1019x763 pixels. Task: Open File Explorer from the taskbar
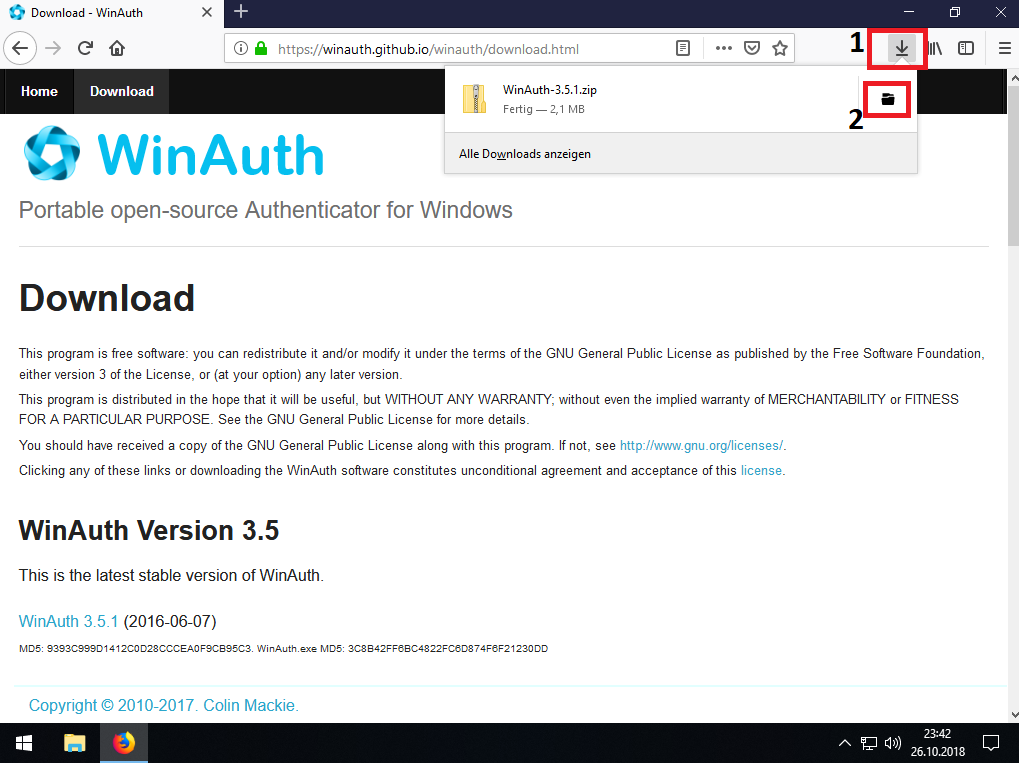coord(75,743)
